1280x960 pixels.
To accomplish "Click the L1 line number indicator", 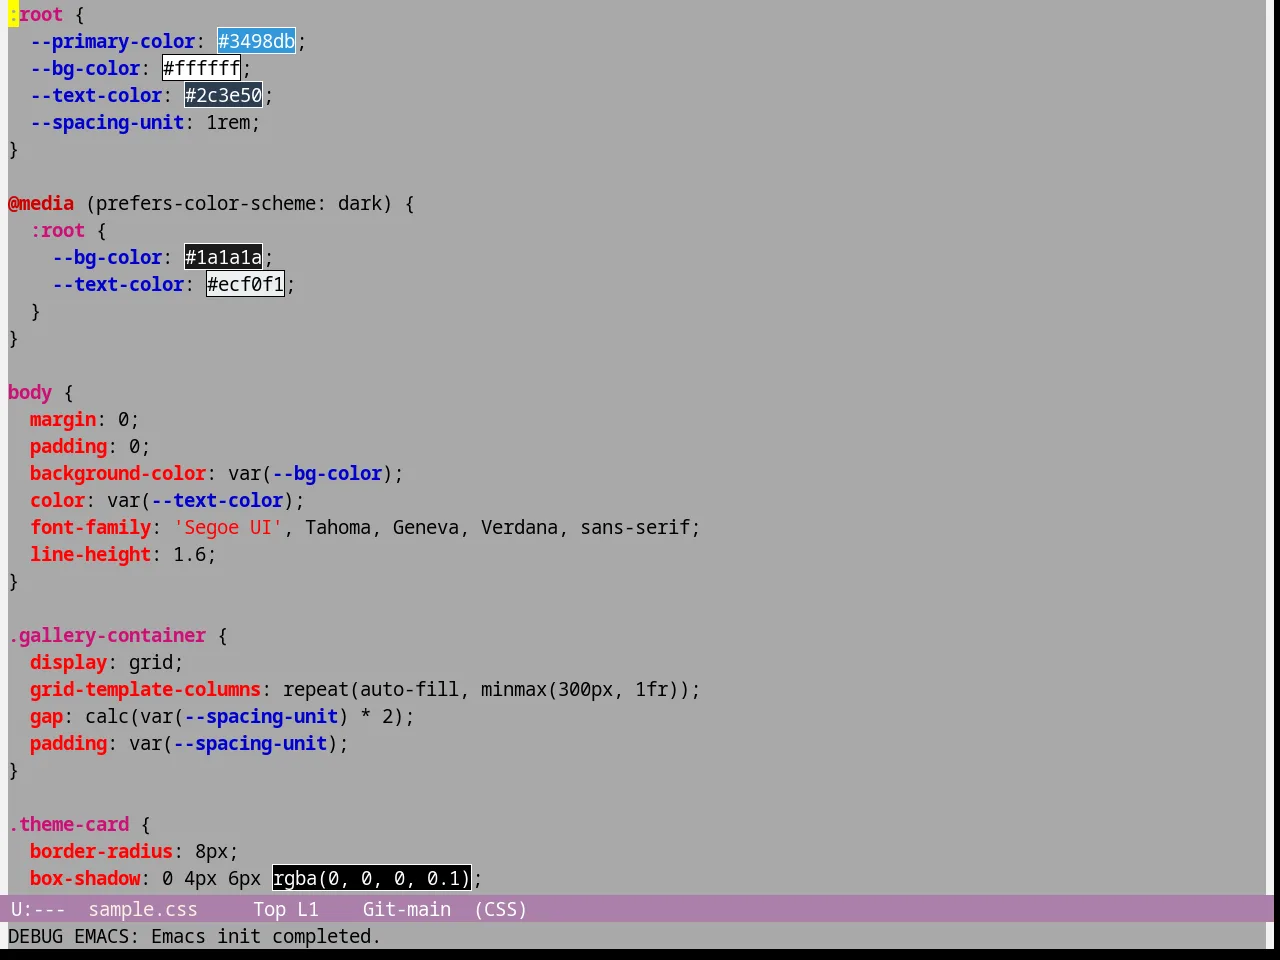I will (307, 909).
